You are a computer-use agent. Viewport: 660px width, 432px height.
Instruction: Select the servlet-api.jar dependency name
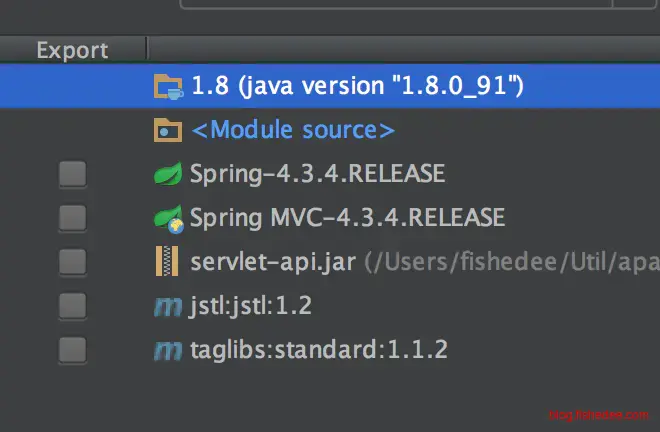point(273,261)
